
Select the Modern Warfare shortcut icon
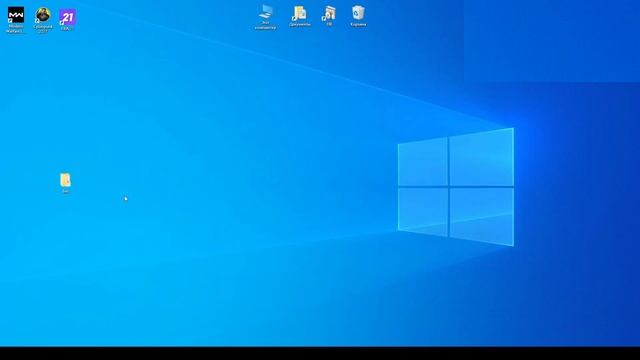[16, 15]
